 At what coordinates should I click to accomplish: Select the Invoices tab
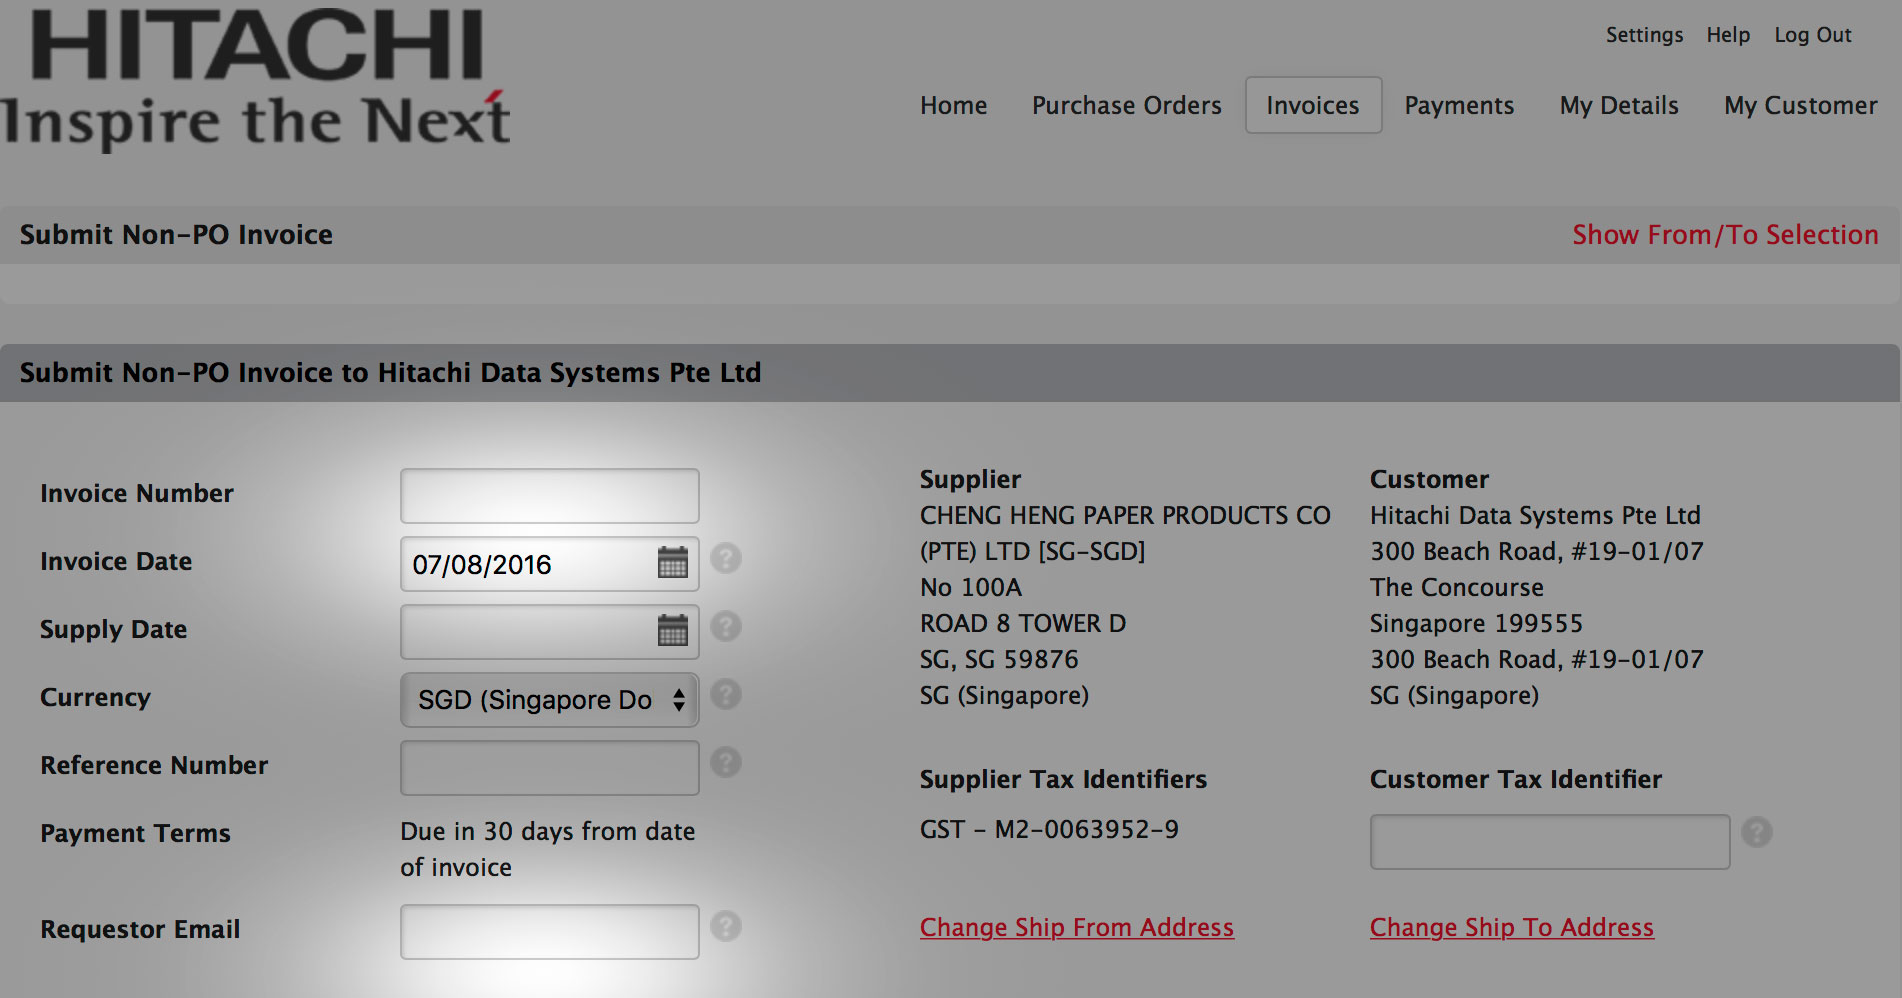point(1313,105)
